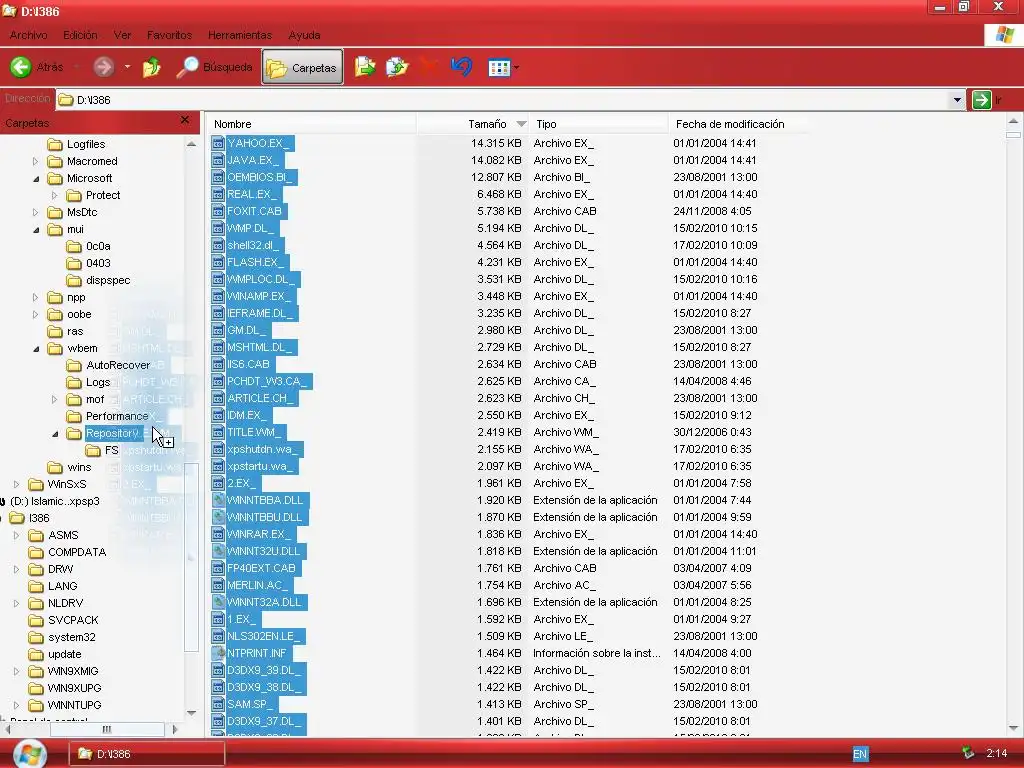Open the Favoritos menu
This screenshot has width=1024, height=768.
coord(169,35)
